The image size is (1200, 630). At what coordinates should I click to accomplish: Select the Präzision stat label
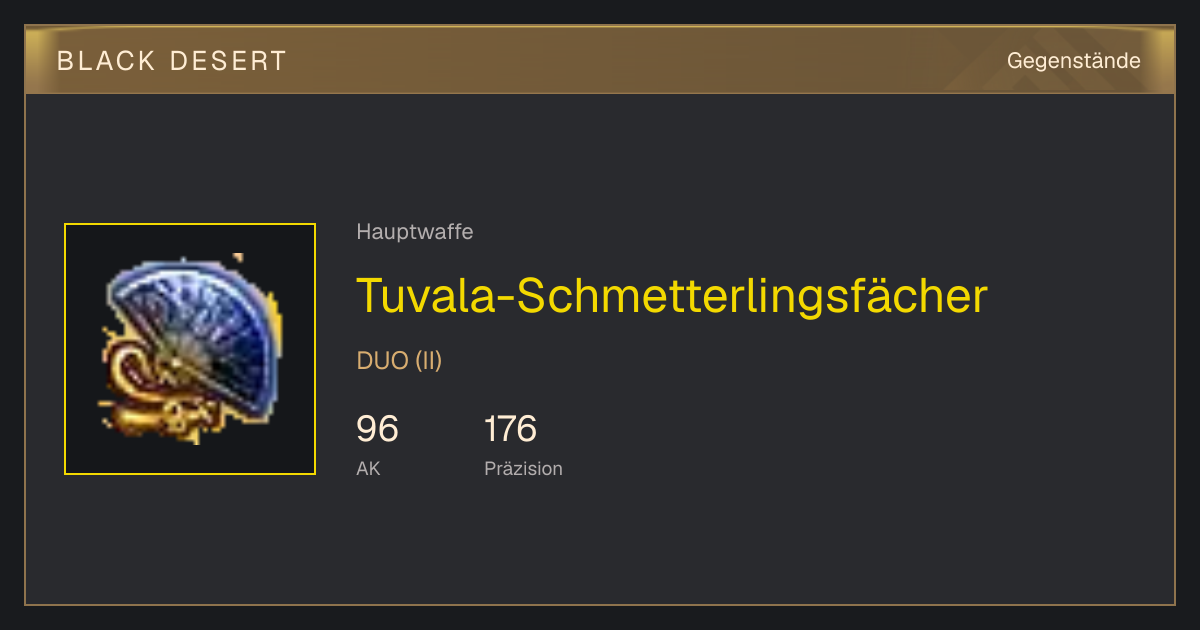pos(523,468)
